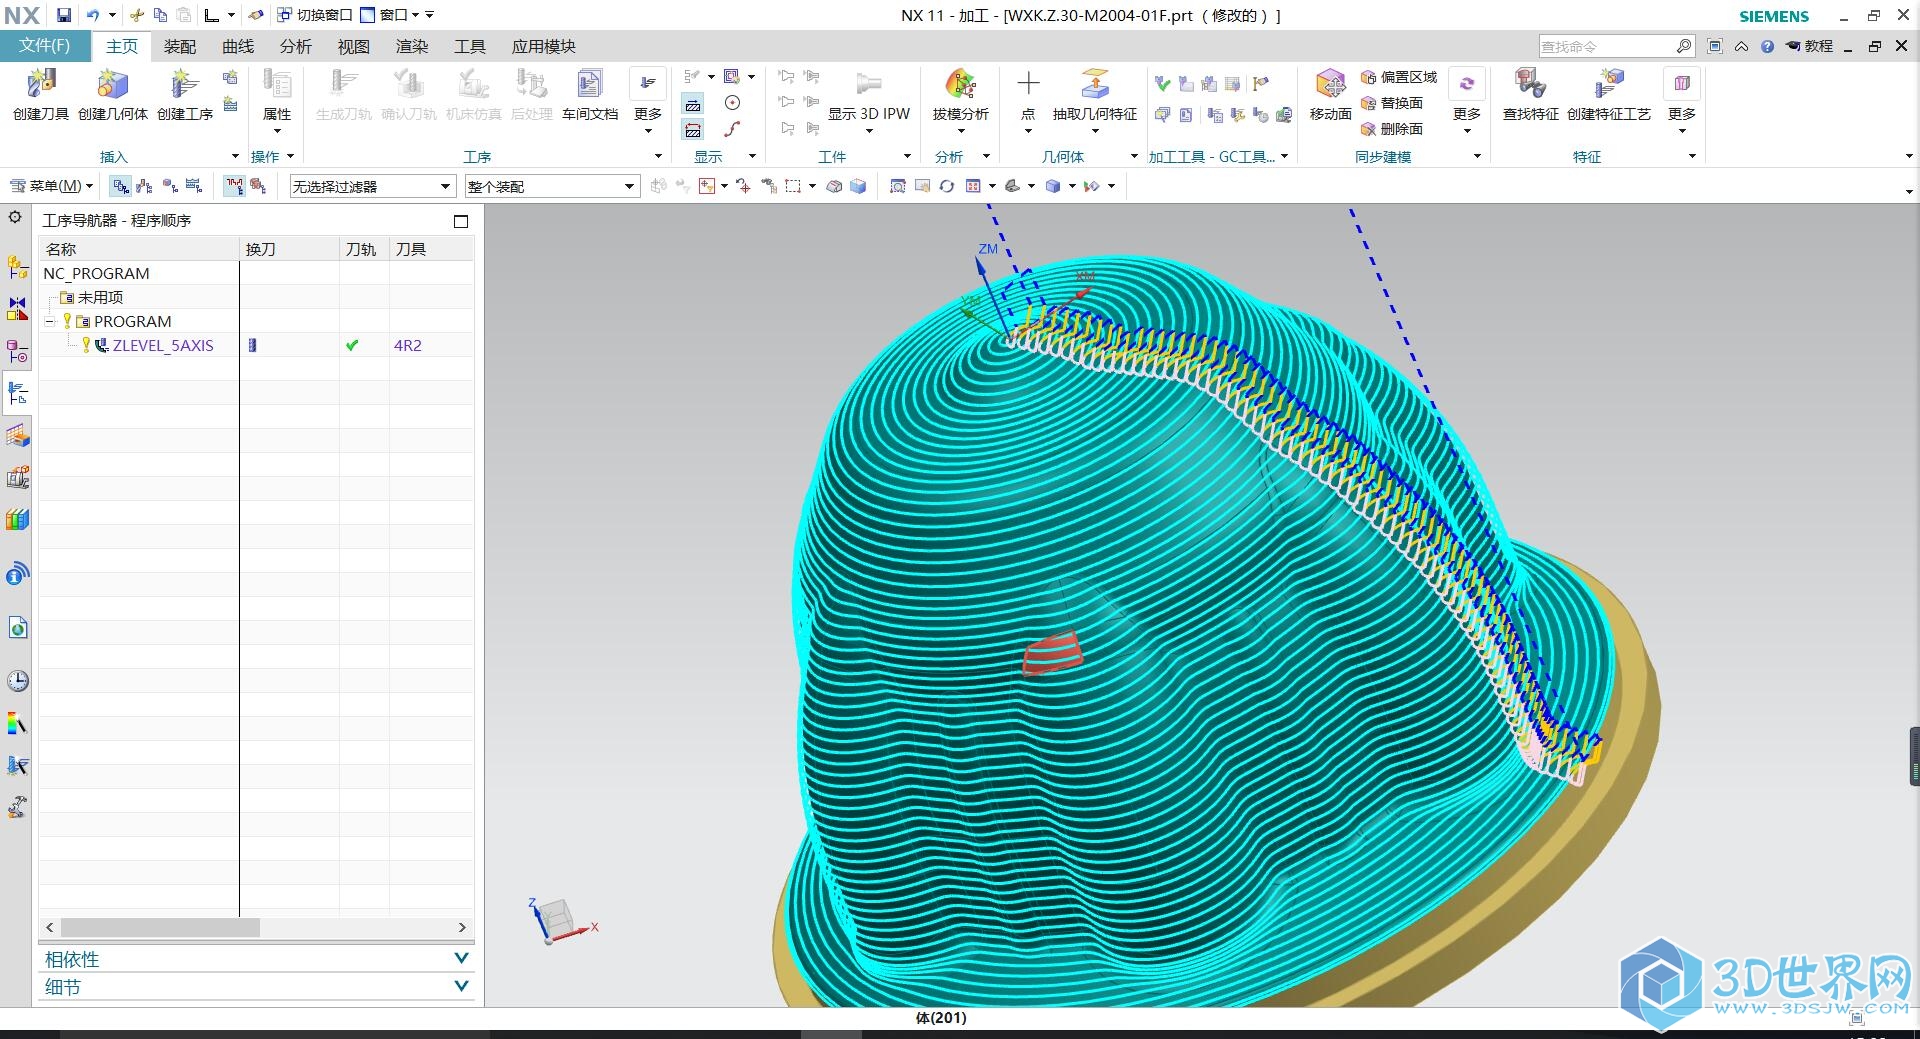Toggle Geometry View button

[170, 186]
